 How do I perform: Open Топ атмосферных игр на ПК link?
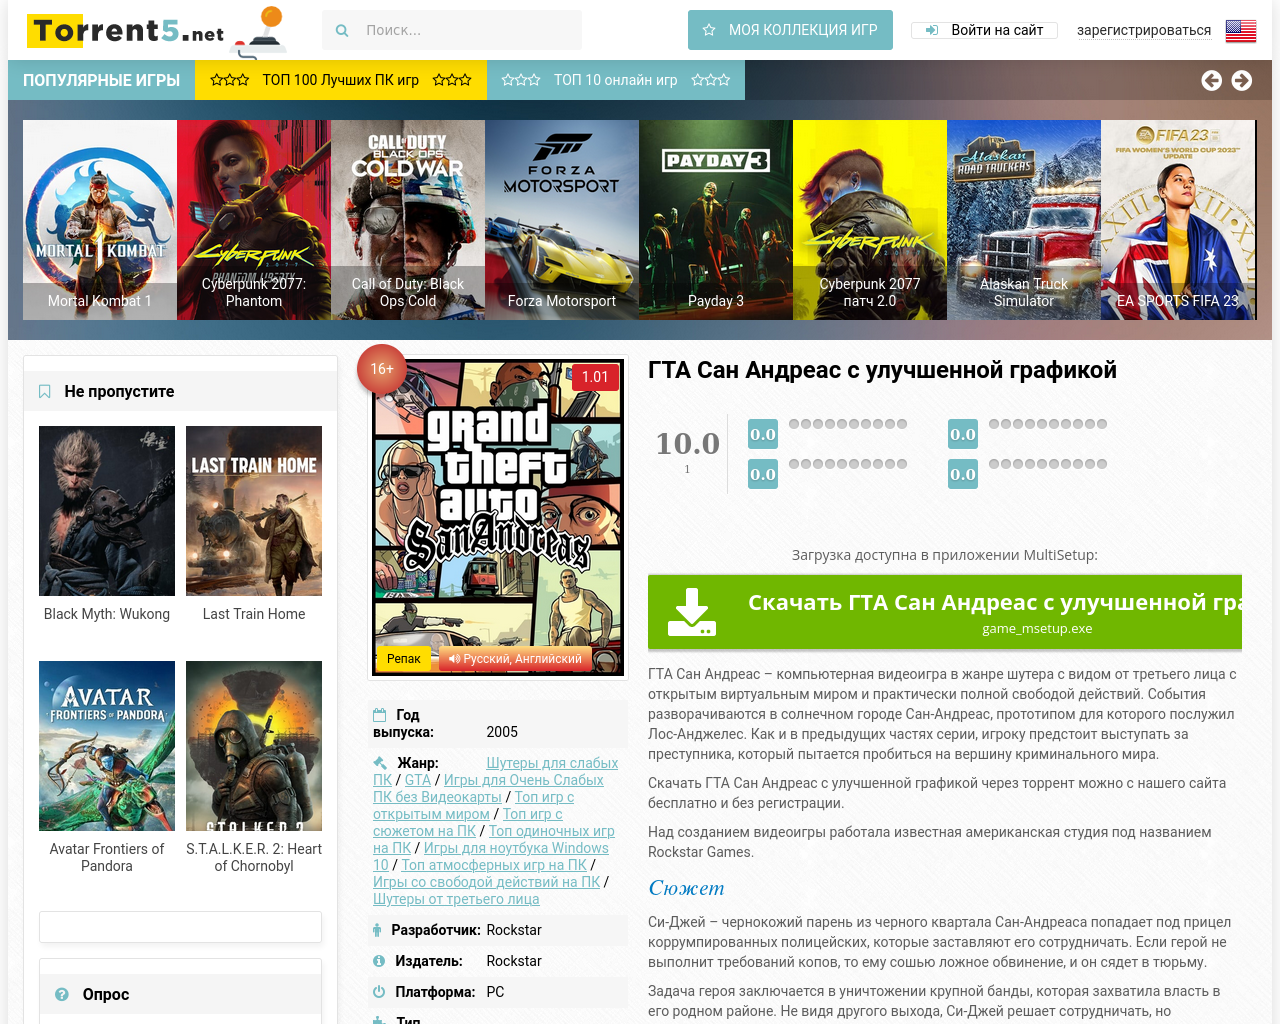coord(494,865)
